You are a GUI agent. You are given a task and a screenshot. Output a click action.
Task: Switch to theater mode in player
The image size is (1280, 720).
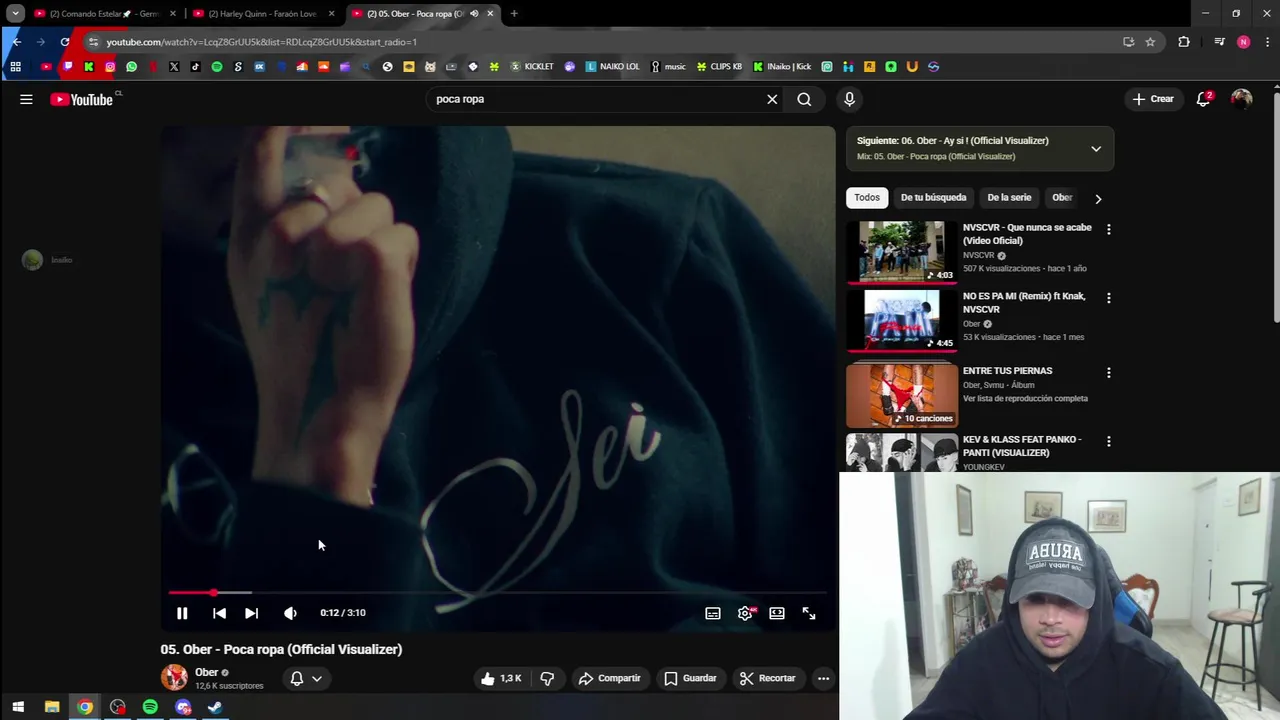pos(777,613)
